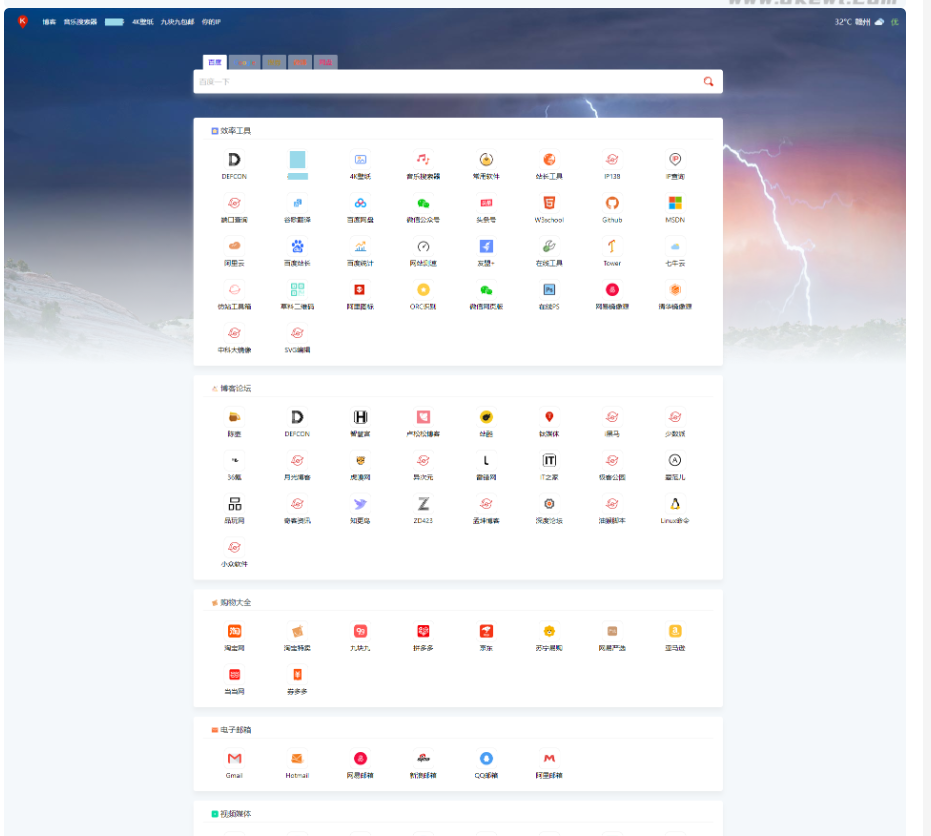
Task: Open the IT之家 icon
Action: coord(549,460)
